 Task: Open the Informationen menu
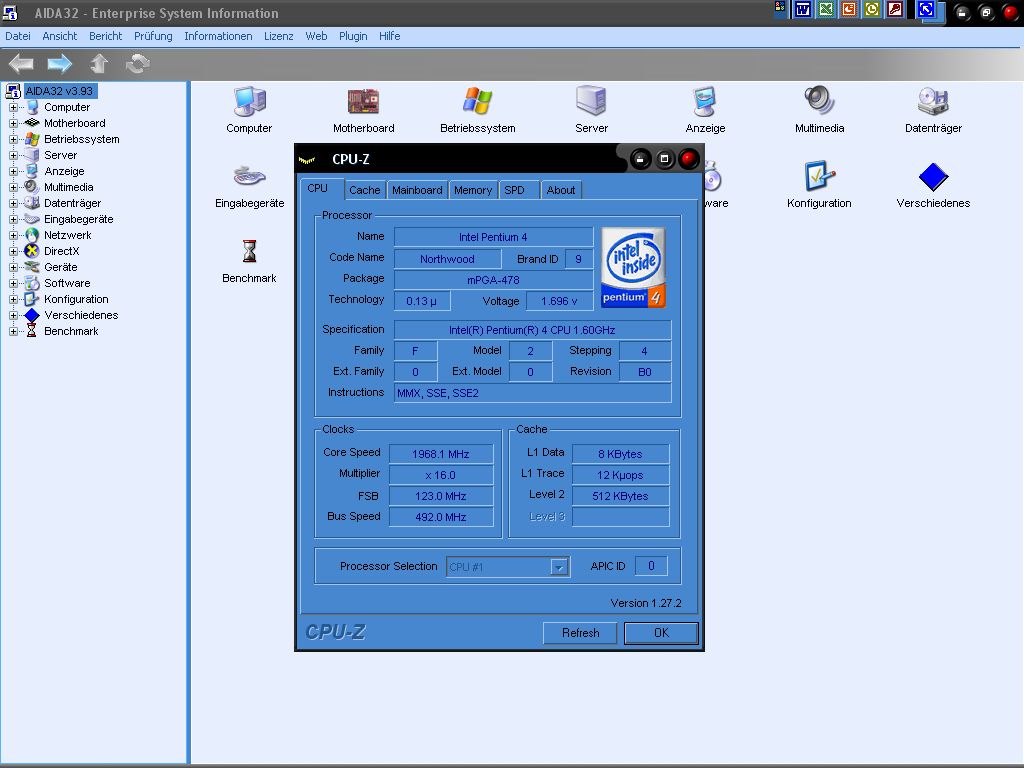218,36
